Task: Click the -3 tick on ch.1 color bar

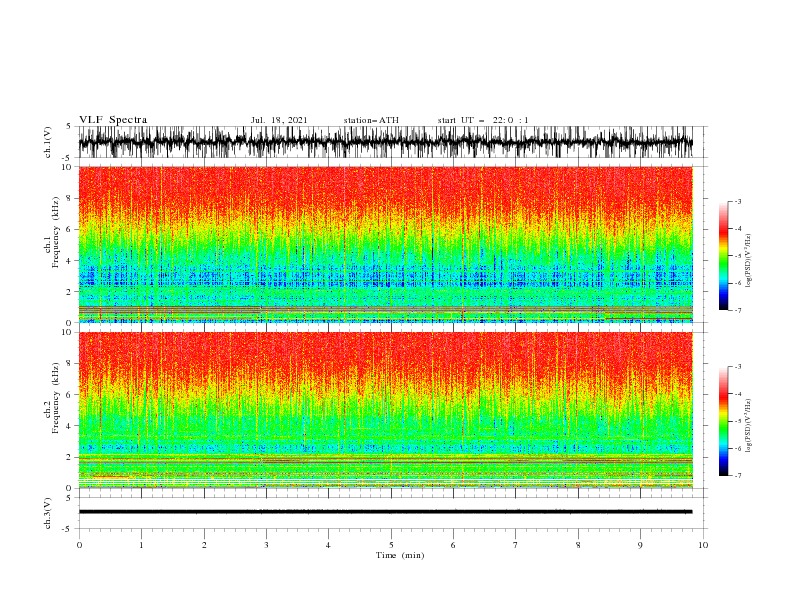Action: click(737, 201)
